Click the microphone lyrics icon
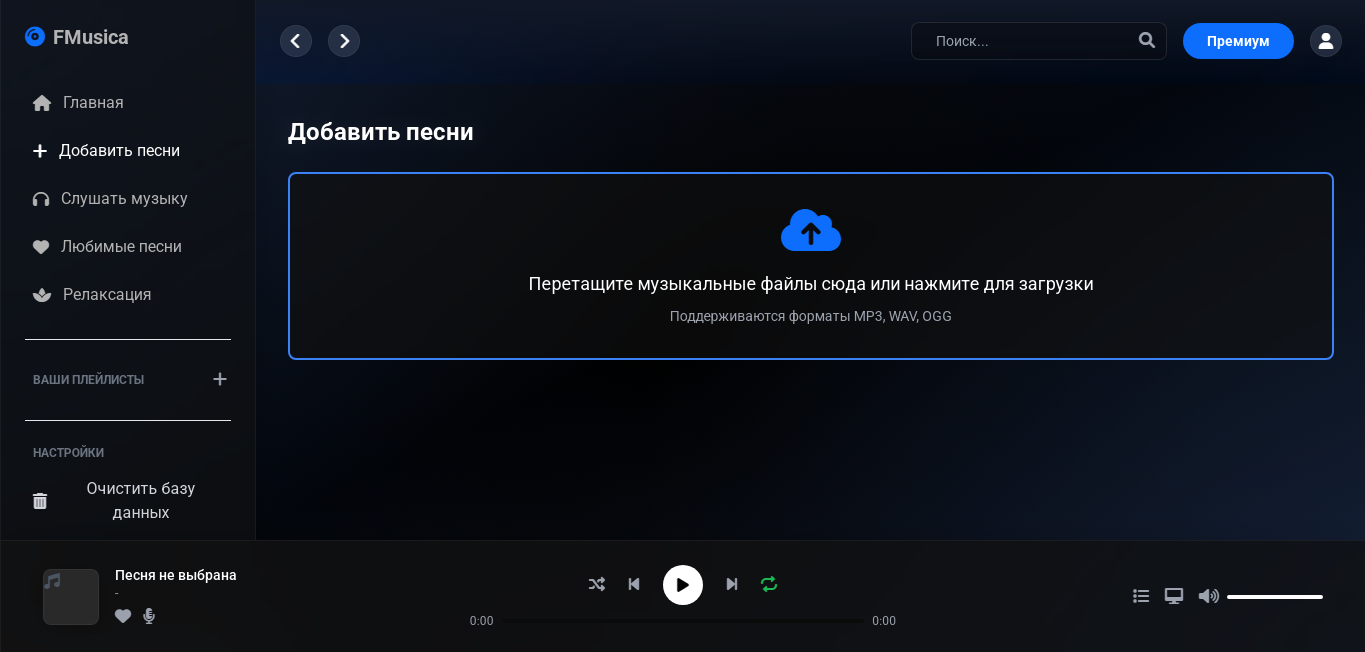This screenshot has width=1365, height=652. click(x=149, y=616)
